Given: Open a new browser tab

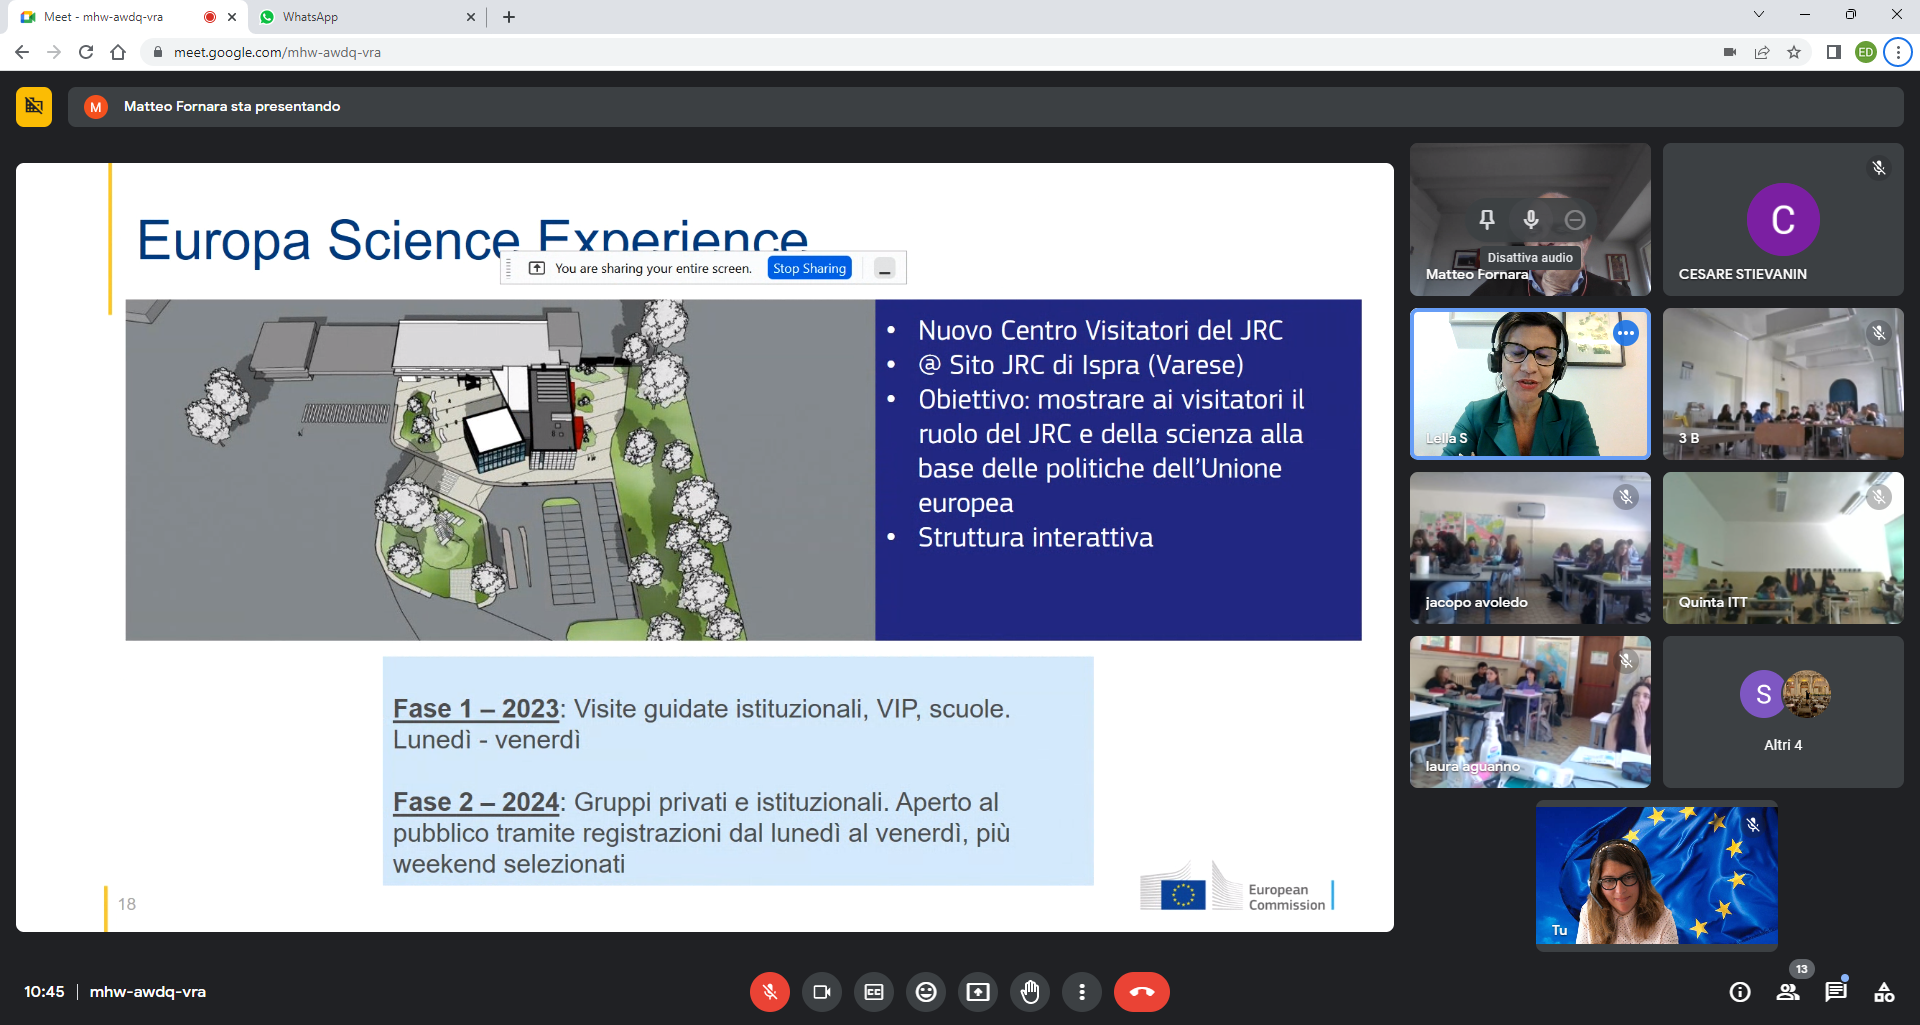Looking at the screenshot, I should coord(509,17).
